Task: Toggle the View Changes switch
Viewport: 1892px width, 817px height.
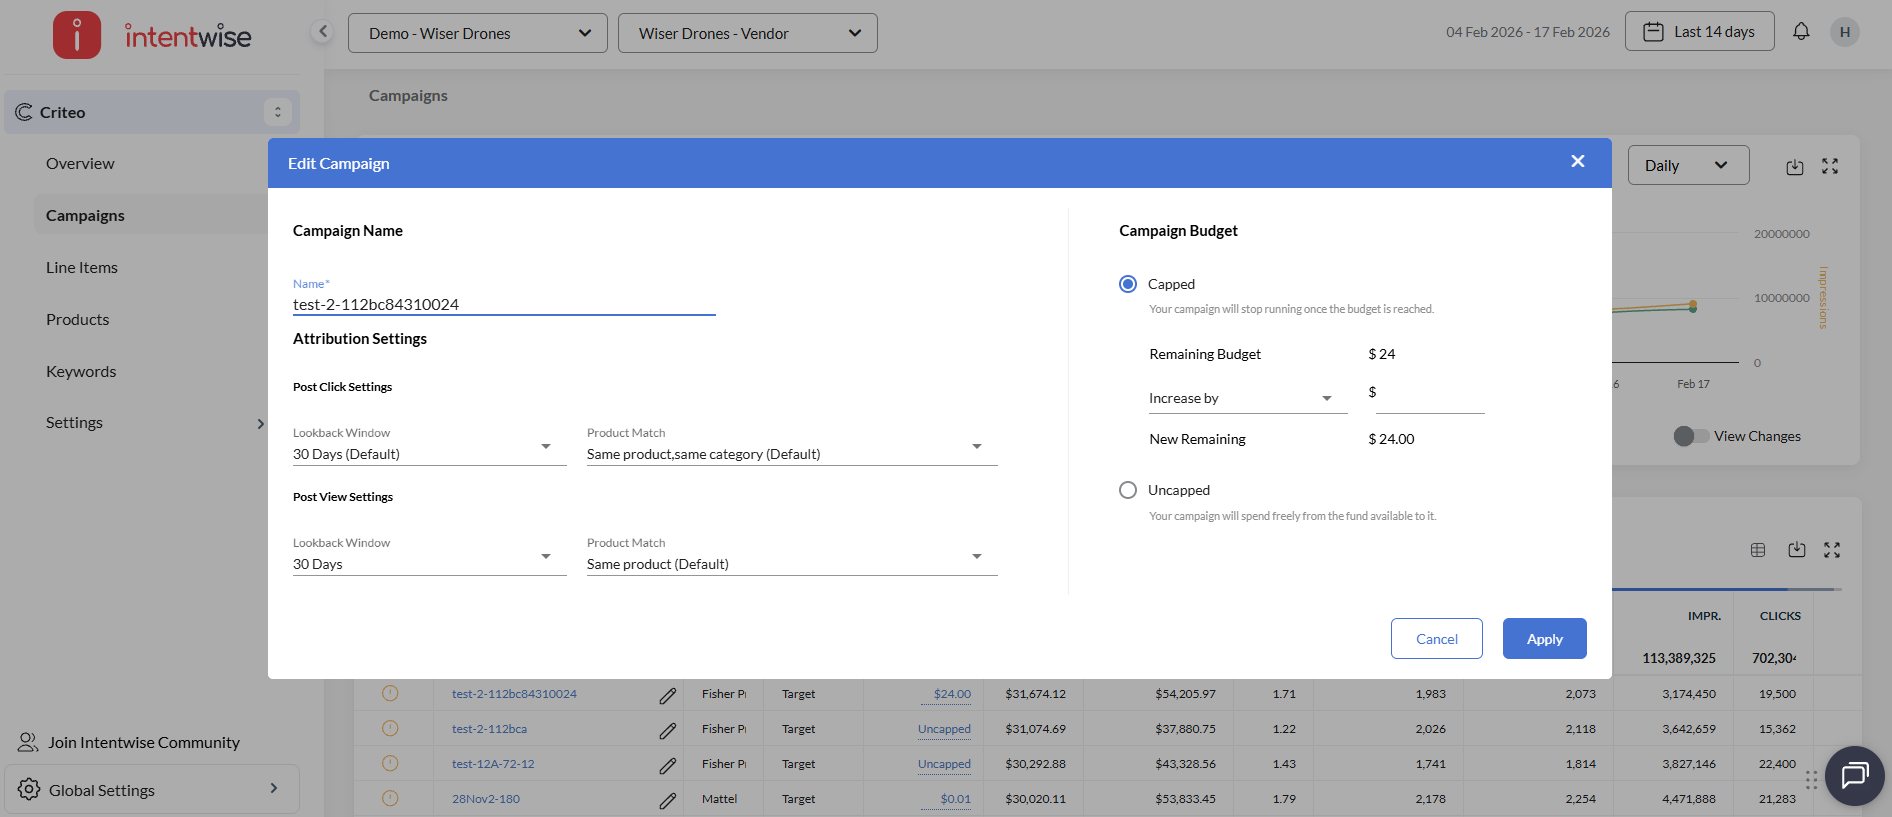Action: (1691, 436)
